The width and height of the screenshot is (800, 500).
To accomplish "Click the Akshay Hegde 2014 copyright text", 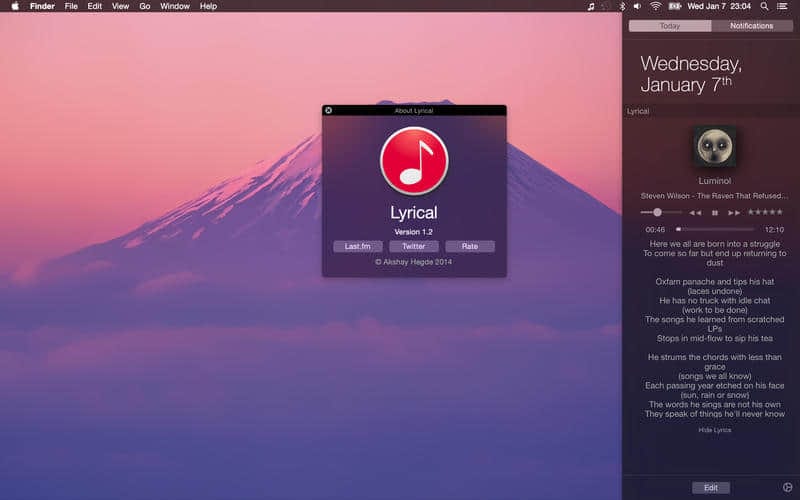I will [414, 262].
